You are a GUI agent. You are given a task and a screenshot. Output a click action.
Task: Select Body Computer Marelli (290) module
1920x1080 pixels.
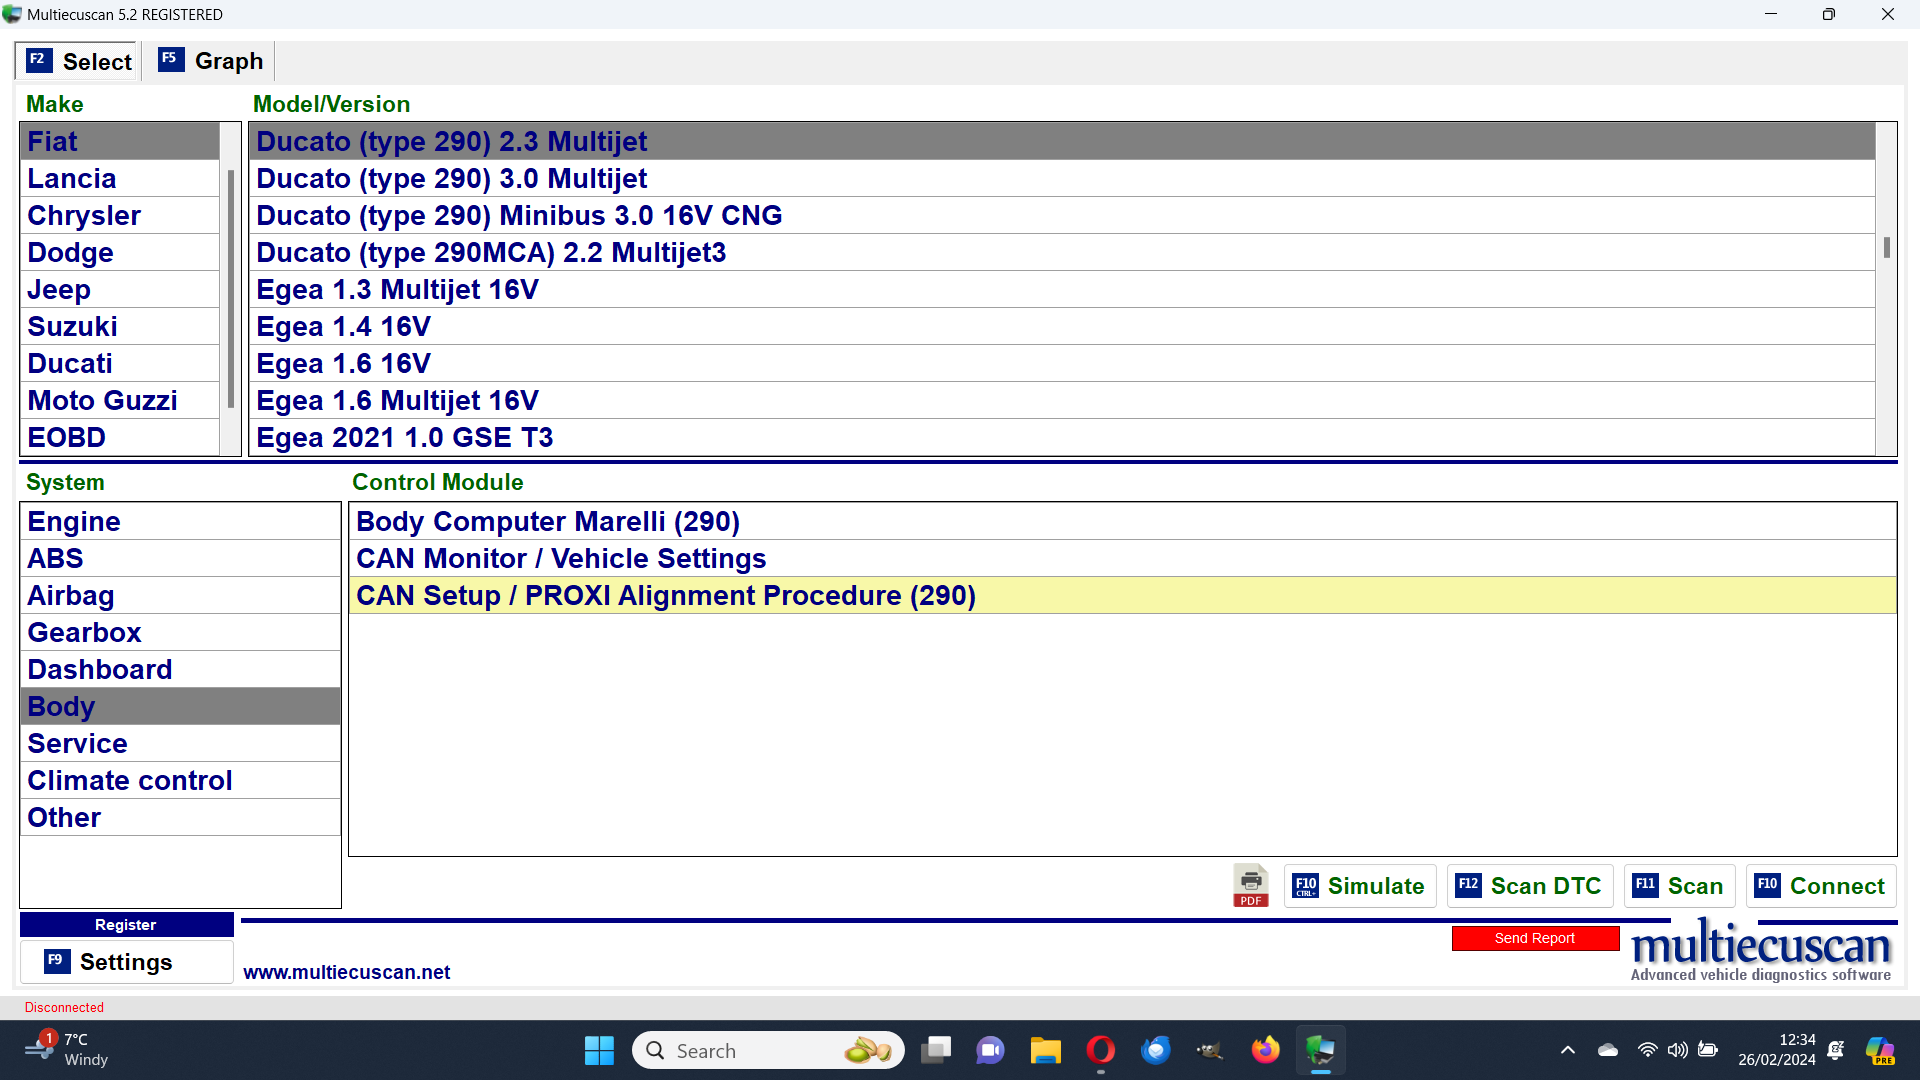tap(548, 522)
